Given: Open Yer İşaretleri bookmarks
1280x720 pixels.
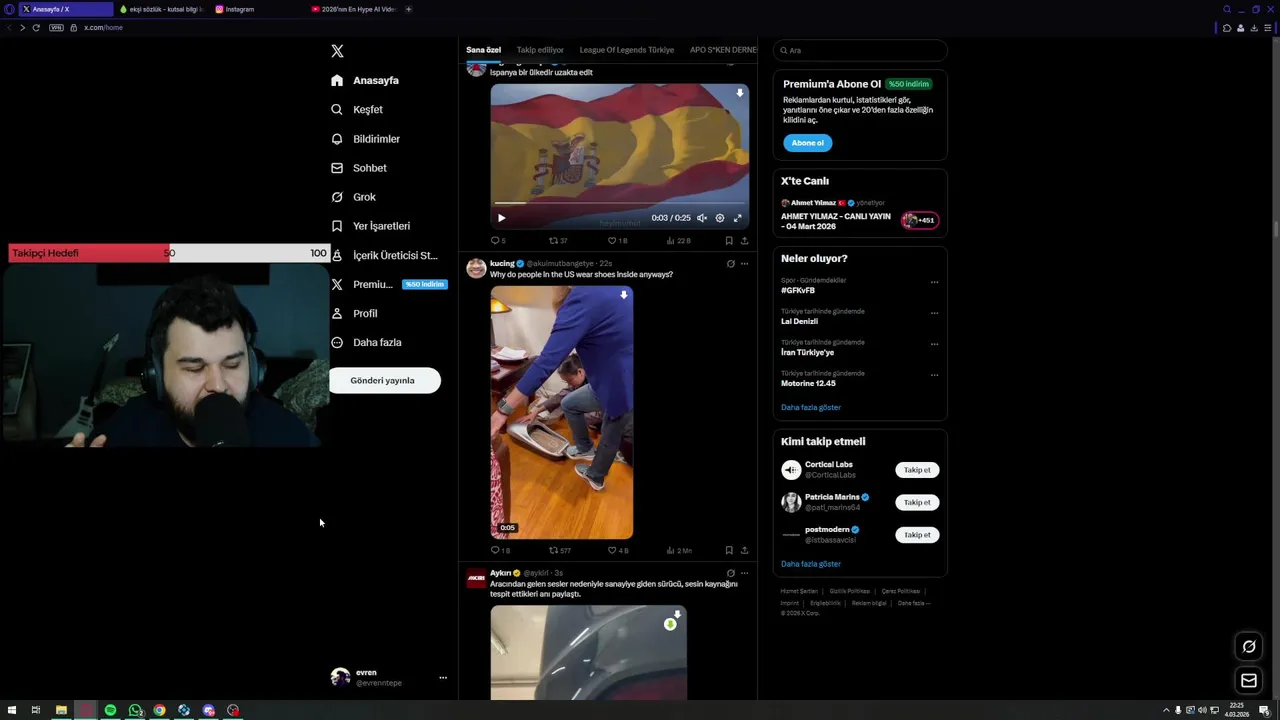Looking at the screenshot, I should [370, 226].
